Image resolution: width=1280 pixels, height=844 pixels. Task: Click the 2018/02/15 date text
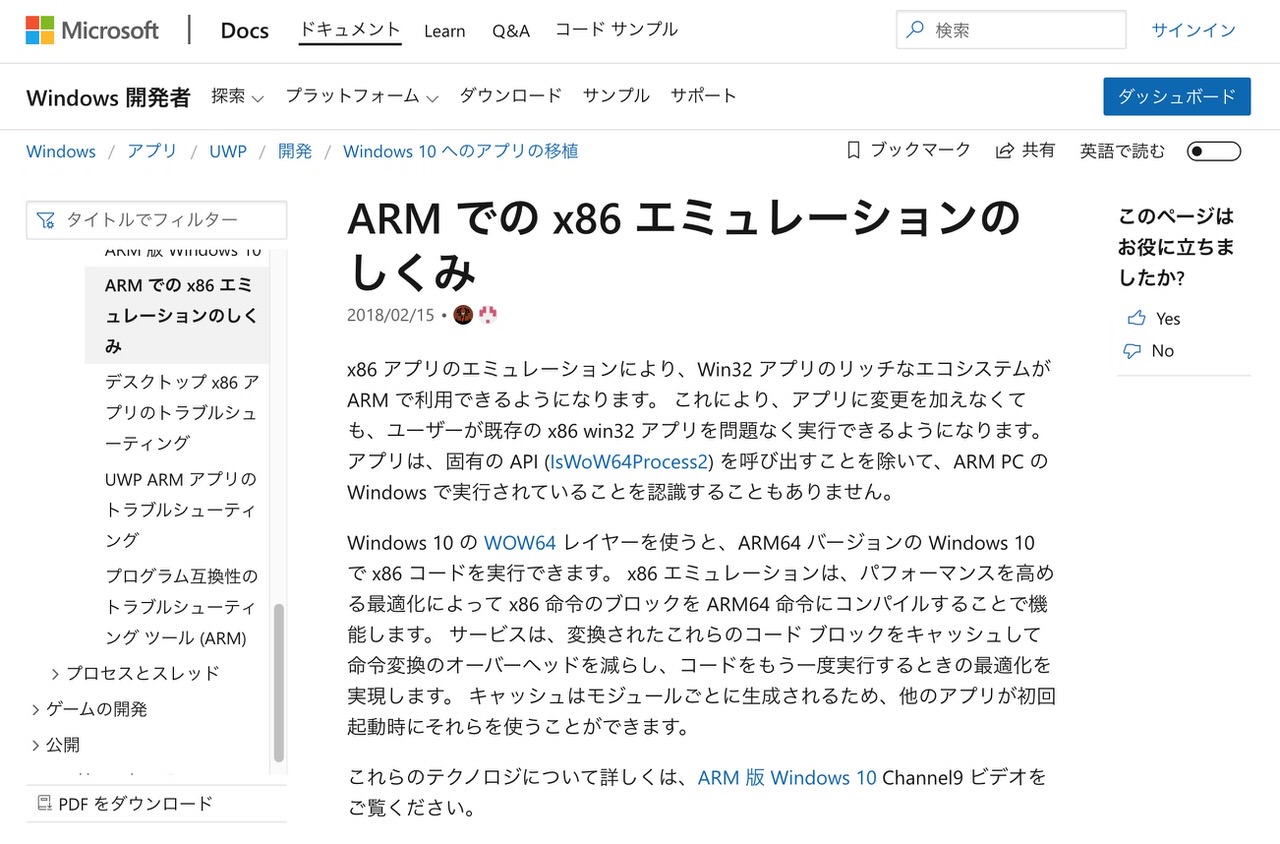[x=391, y=315]
